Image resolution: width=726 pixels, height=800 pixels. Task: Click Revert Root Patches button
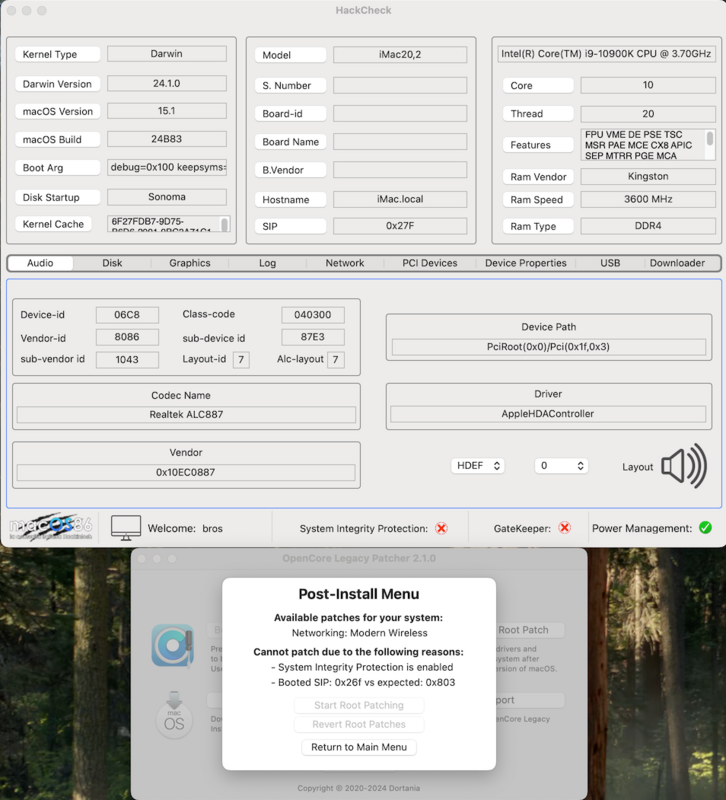point(359,724)
